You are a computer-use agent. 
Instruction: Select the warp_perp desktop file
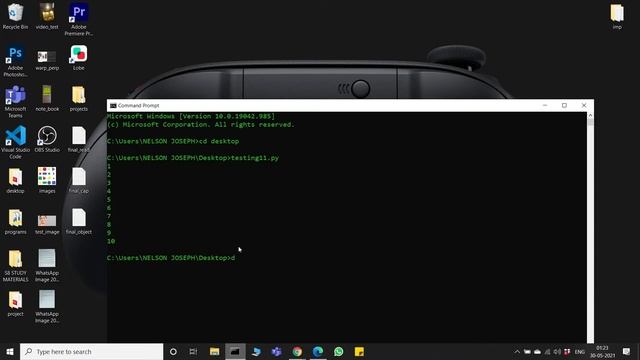coord(47,60)
